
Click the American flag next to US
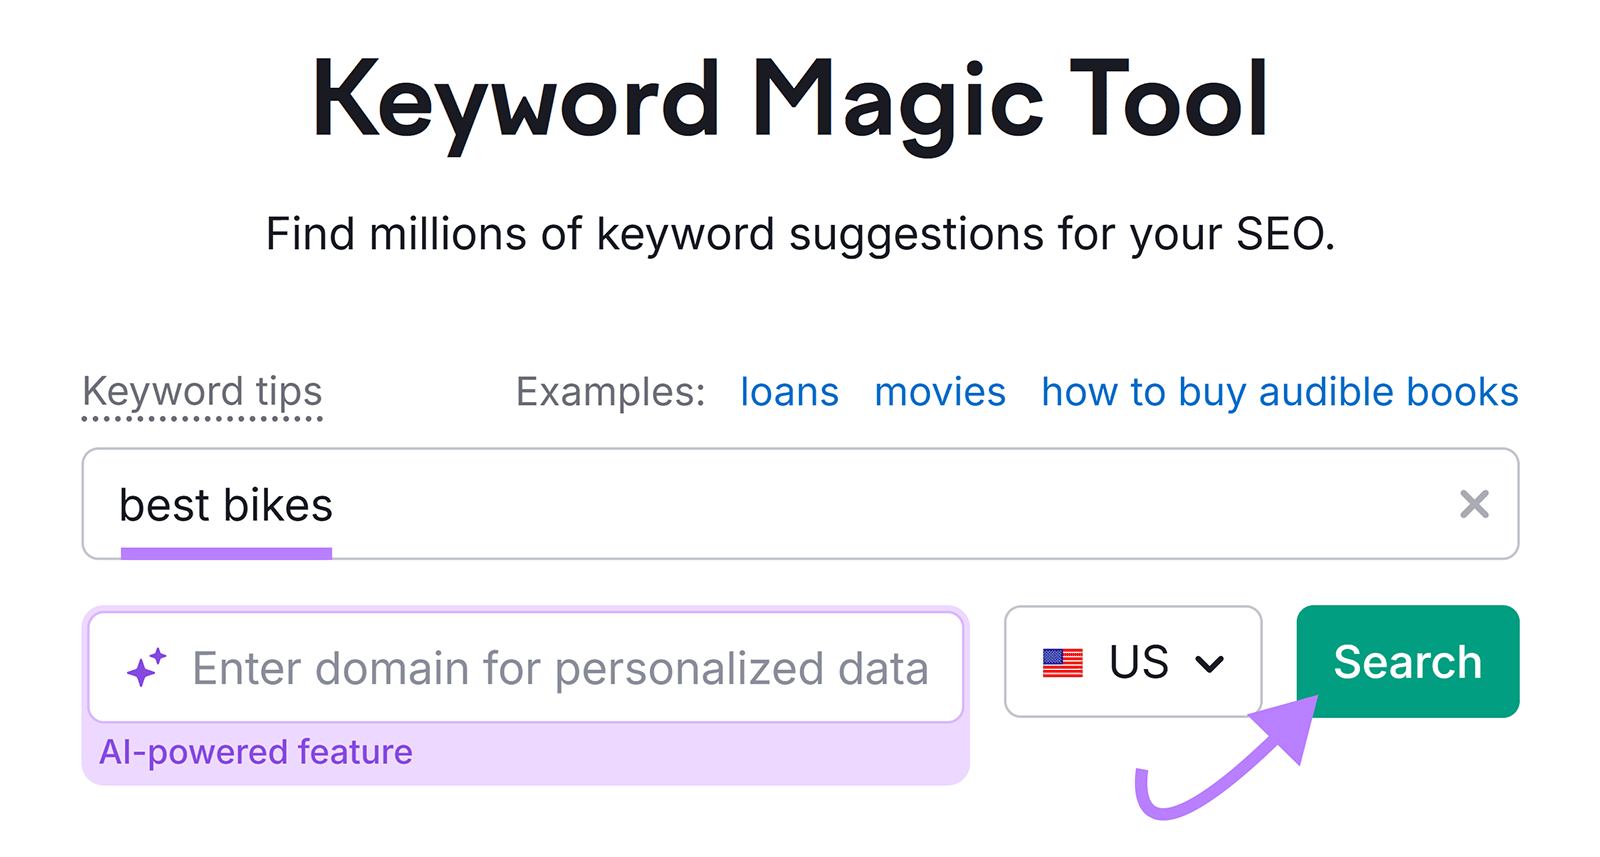[x=1063, y=662]
